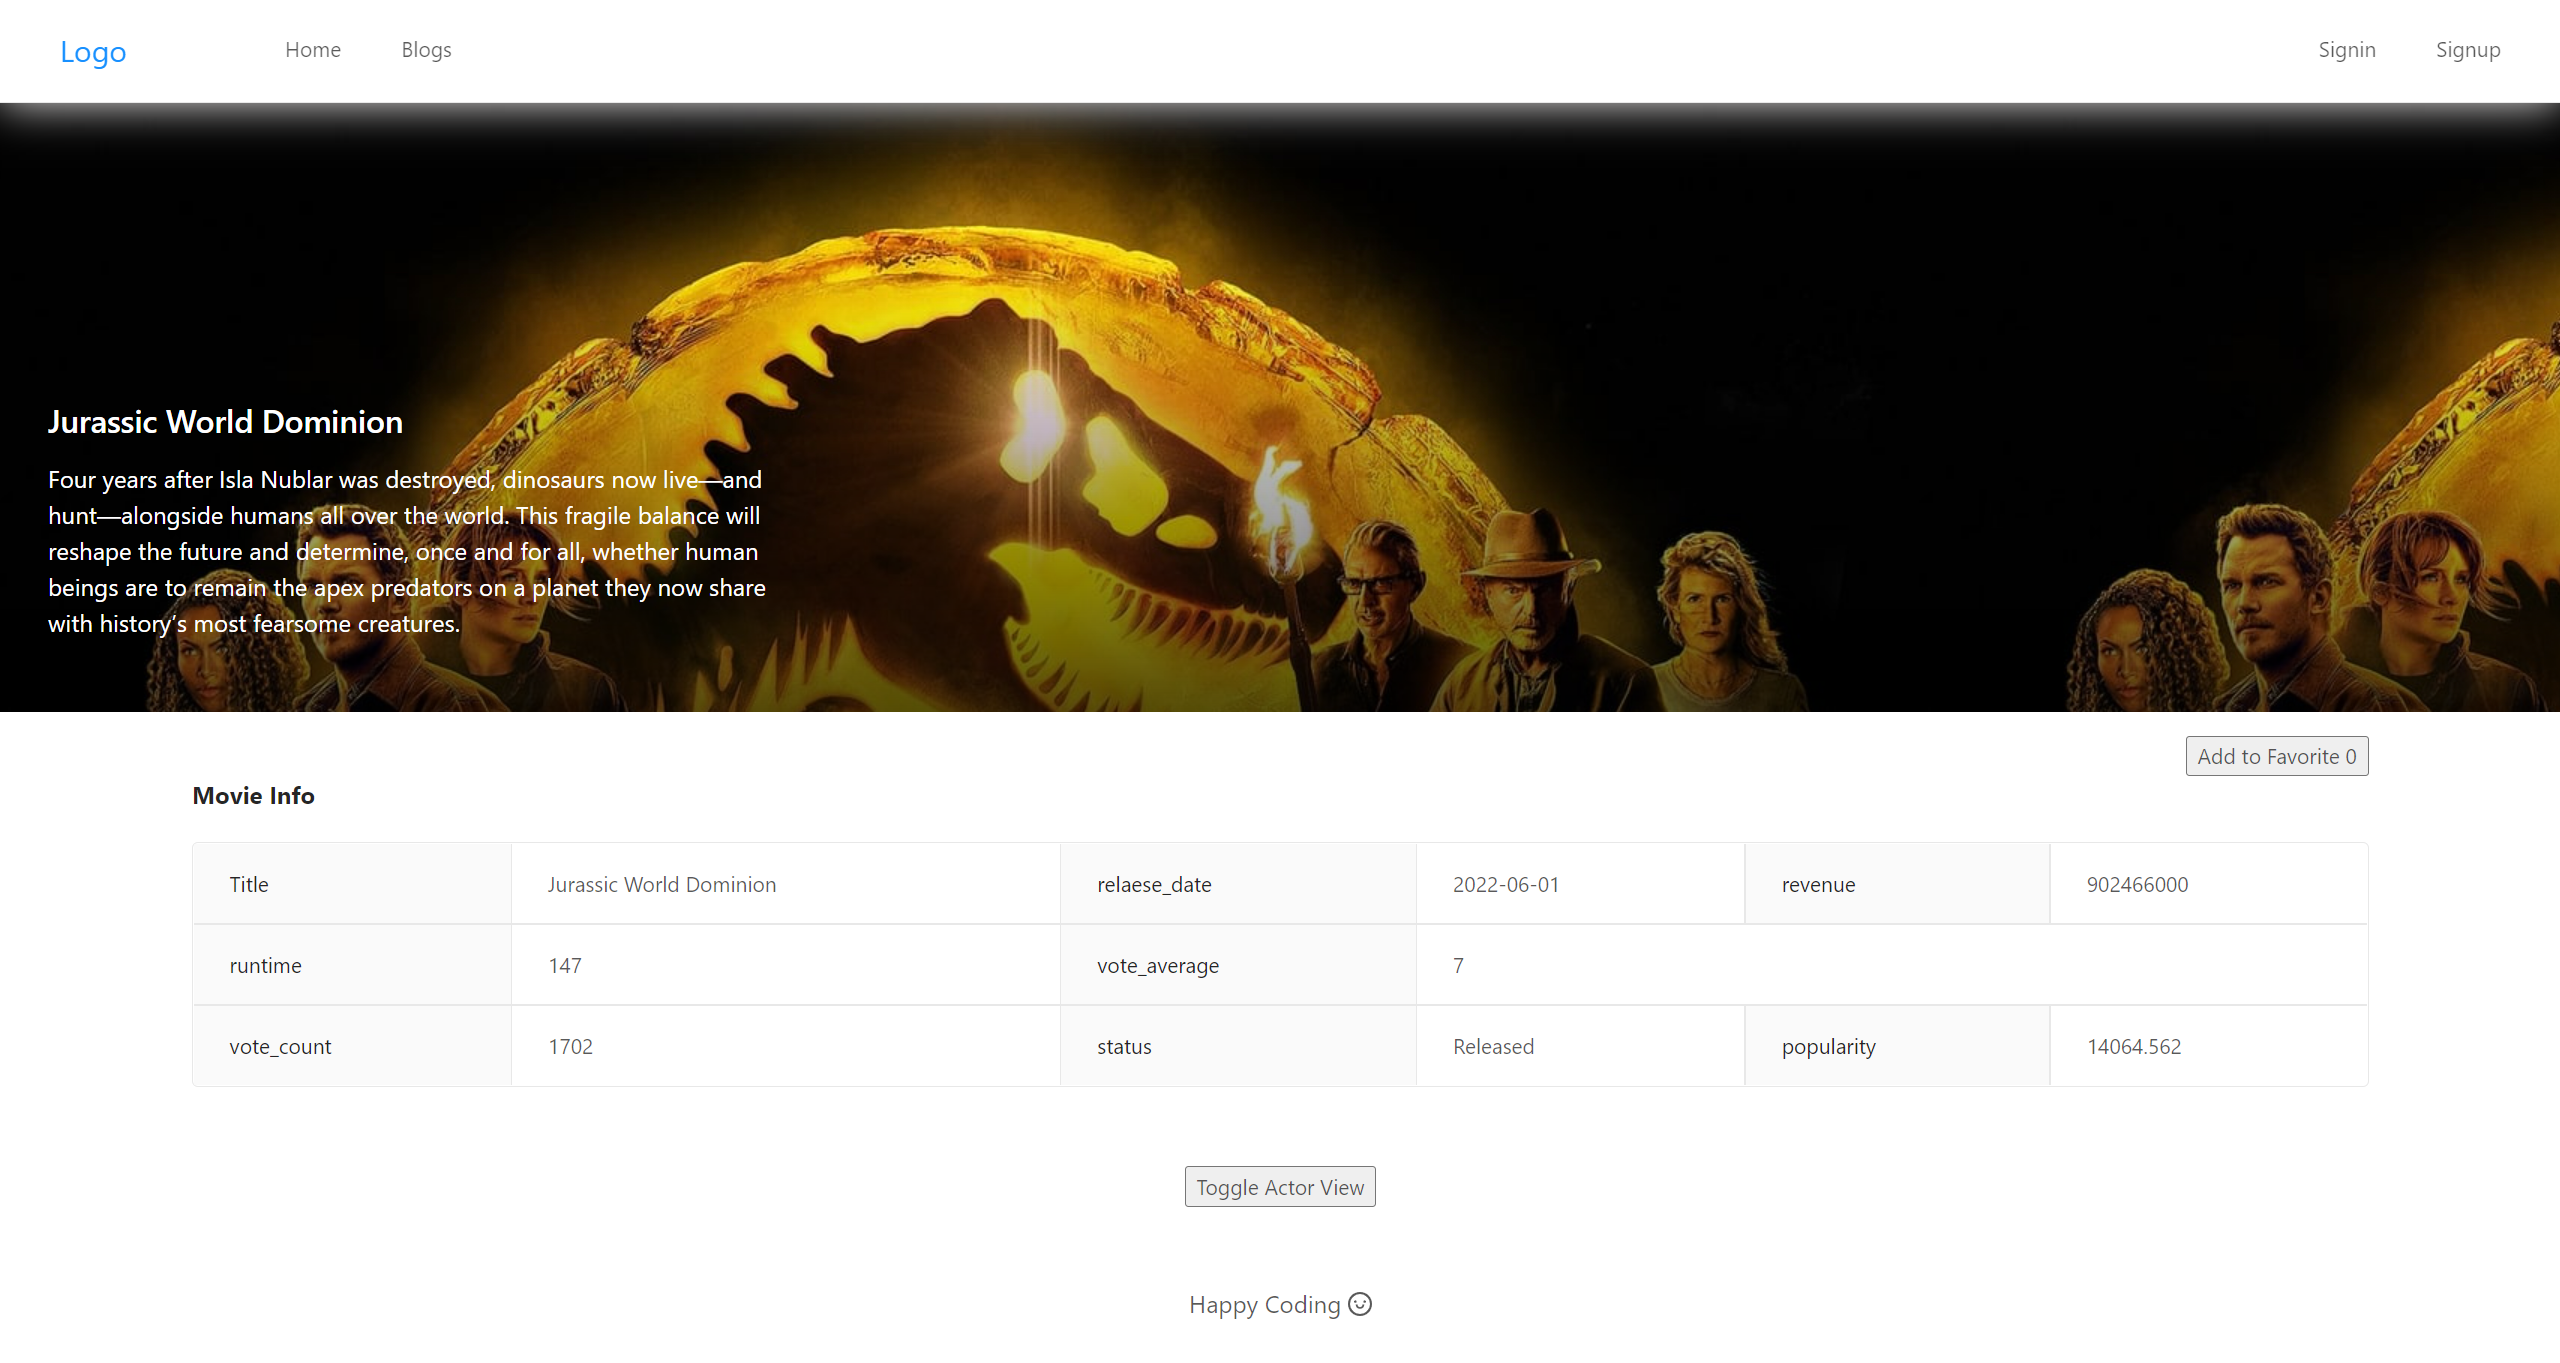Viewport: 2560px width, 1363px height.
Task: Click the Jurassic World Dominion banner title
Action: point(225,422)
